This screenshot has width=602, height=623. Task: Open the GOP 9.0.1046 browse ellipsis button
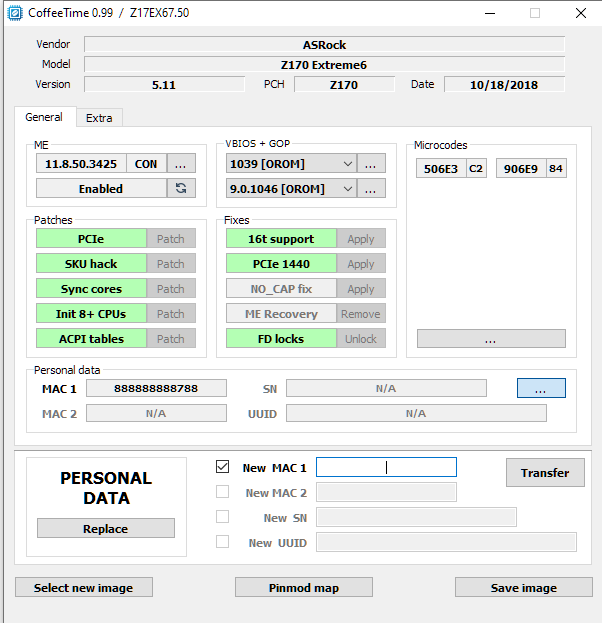point(371,188)
